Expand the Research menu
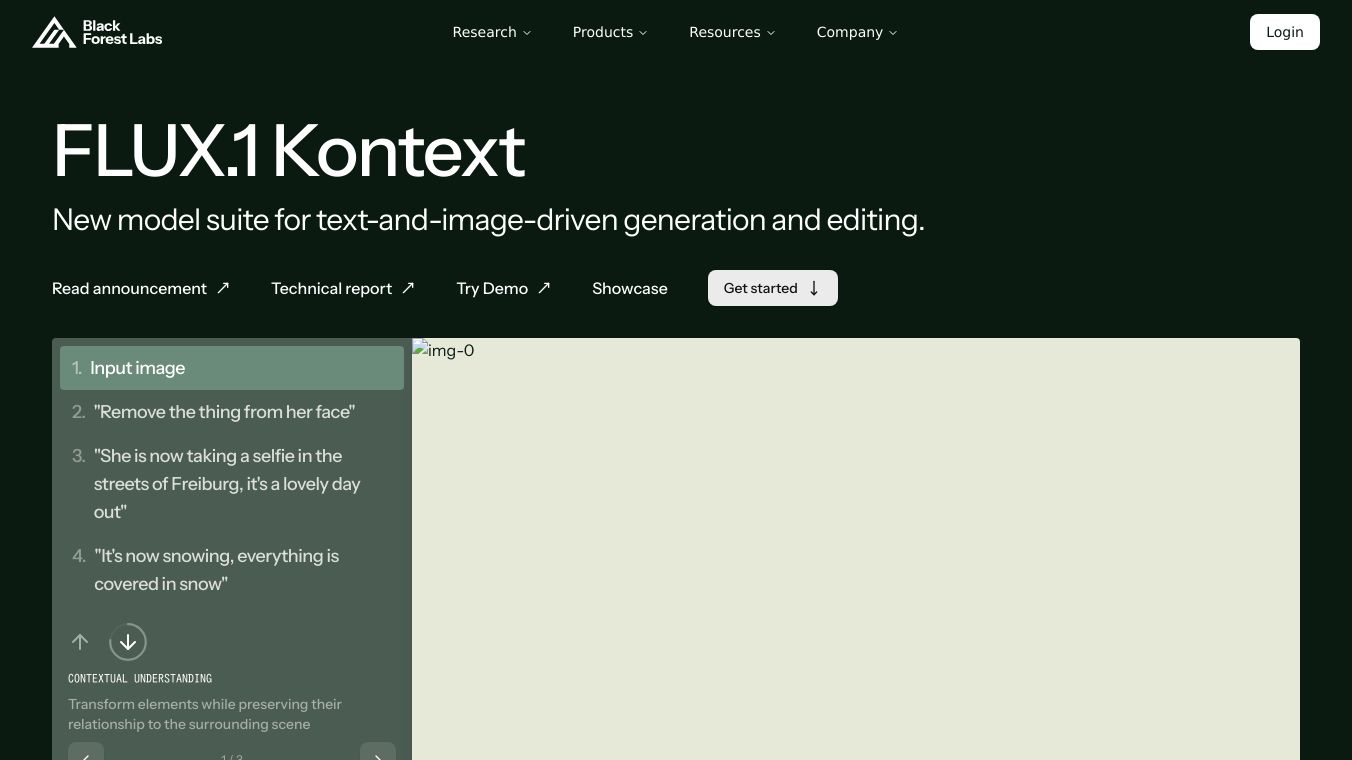 [x=492, y=32]
